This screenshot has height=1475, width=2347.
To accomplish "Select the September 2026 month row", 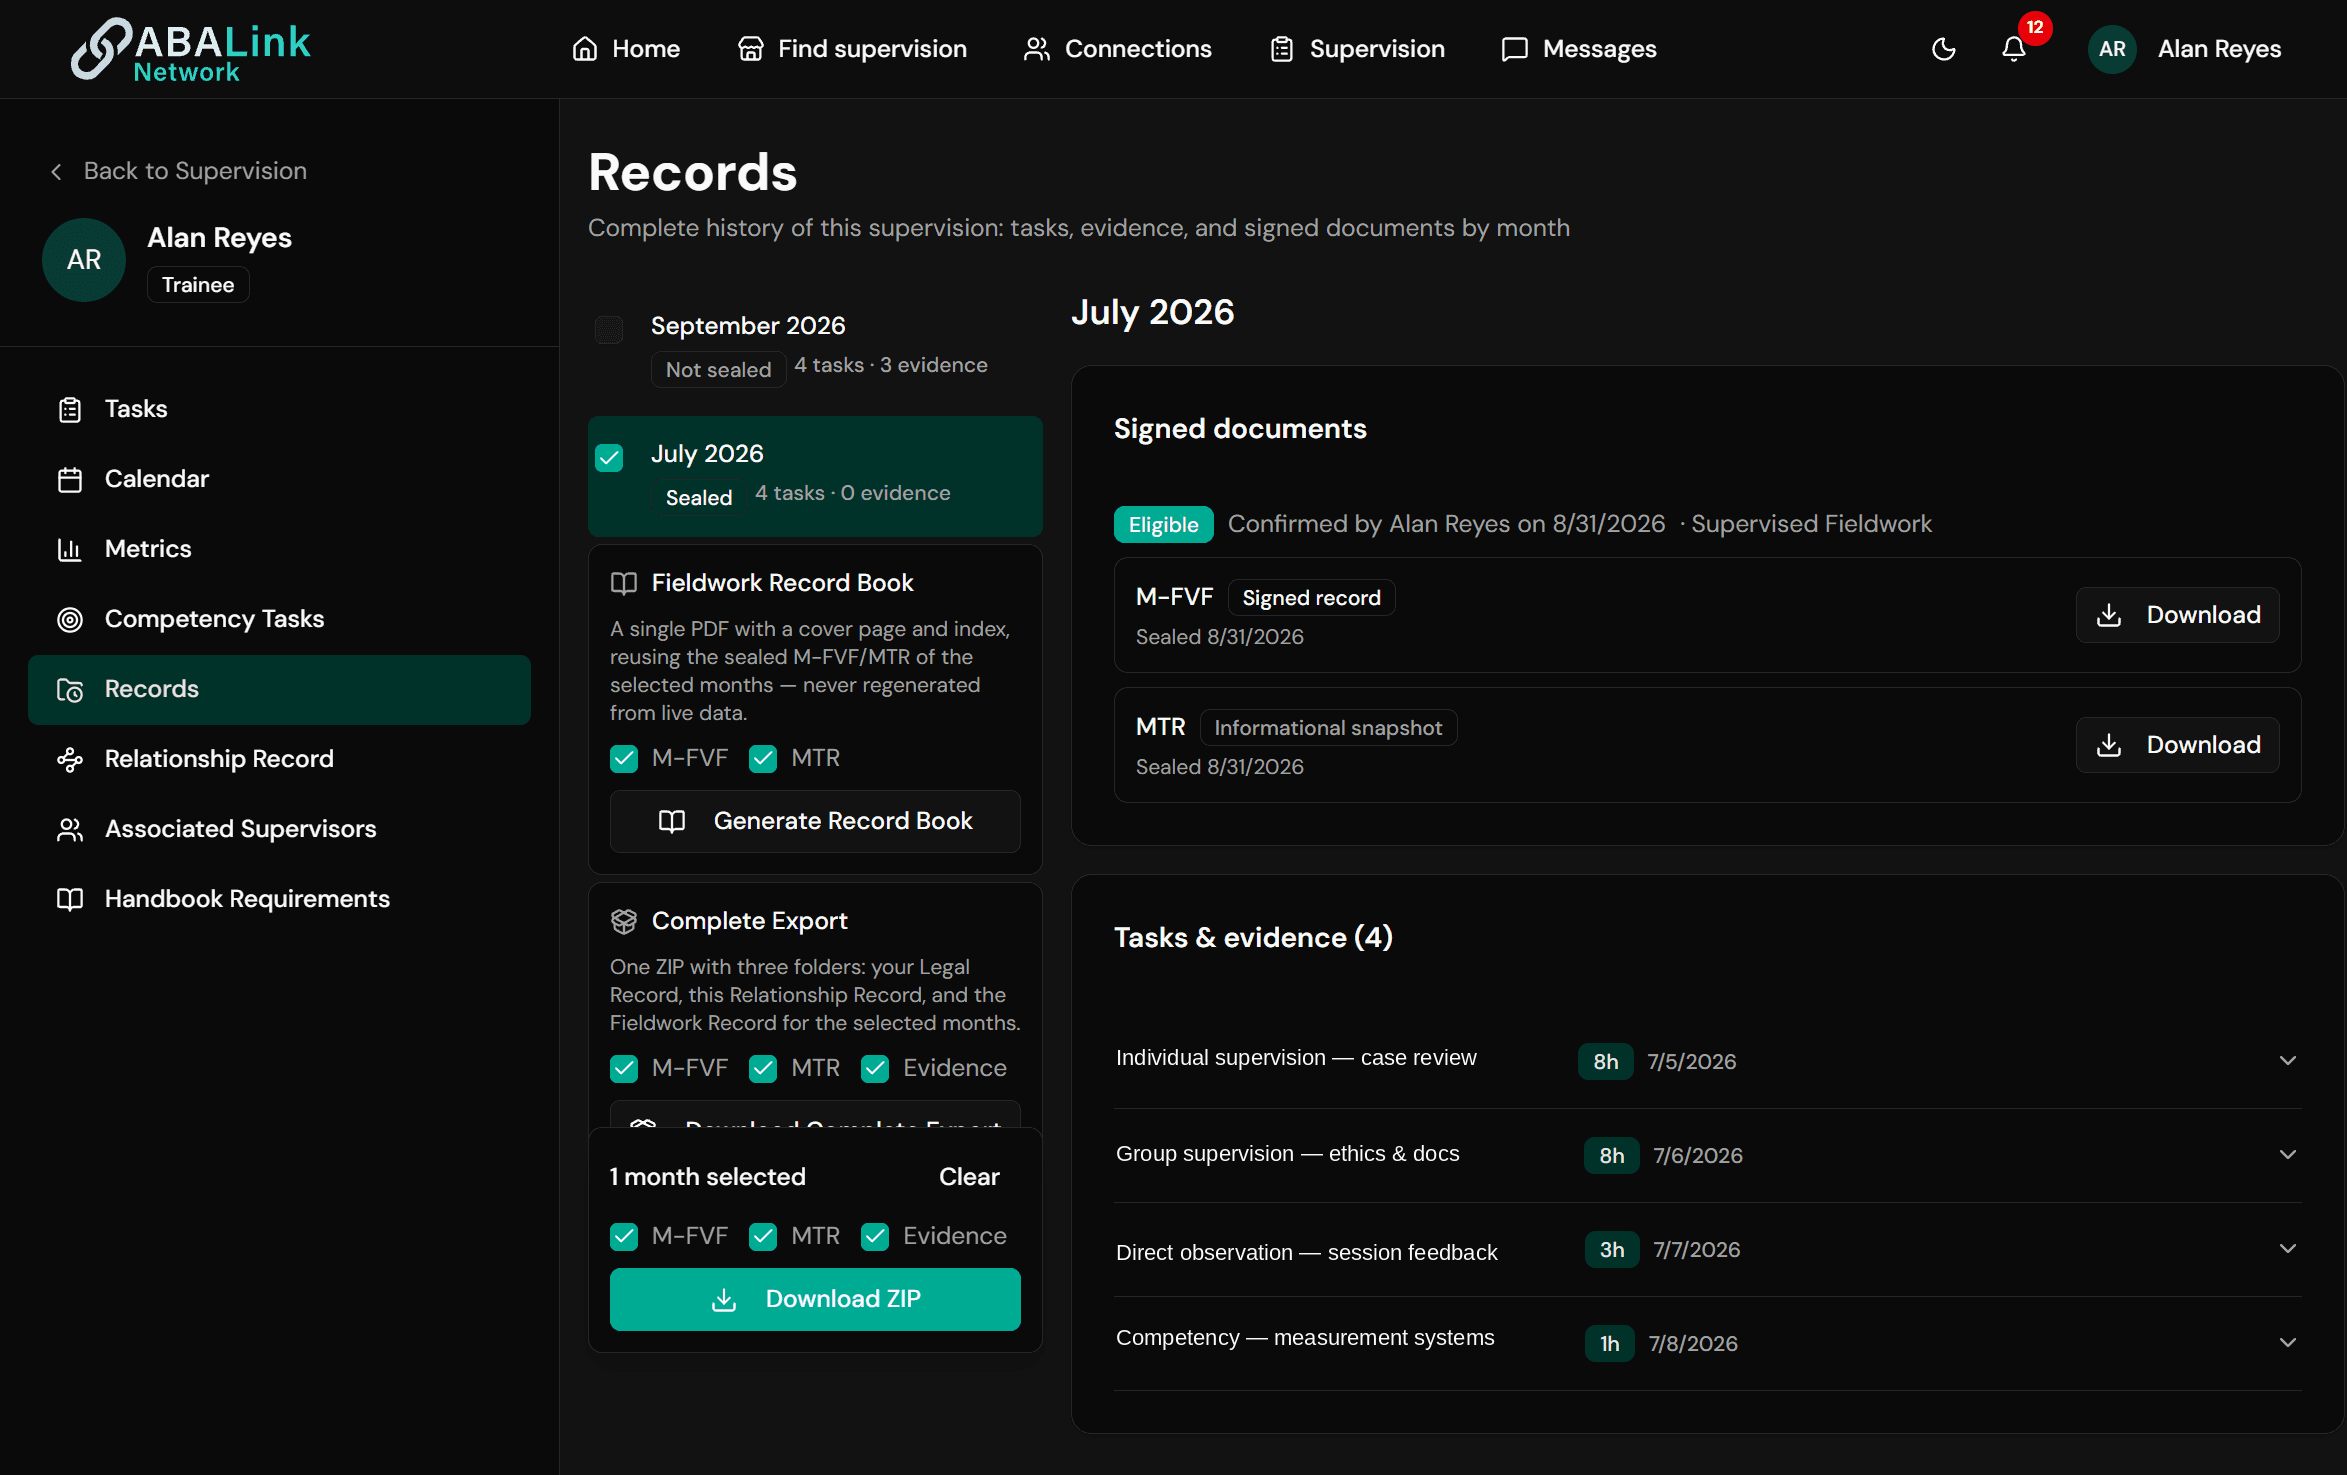I will point(815,348).
